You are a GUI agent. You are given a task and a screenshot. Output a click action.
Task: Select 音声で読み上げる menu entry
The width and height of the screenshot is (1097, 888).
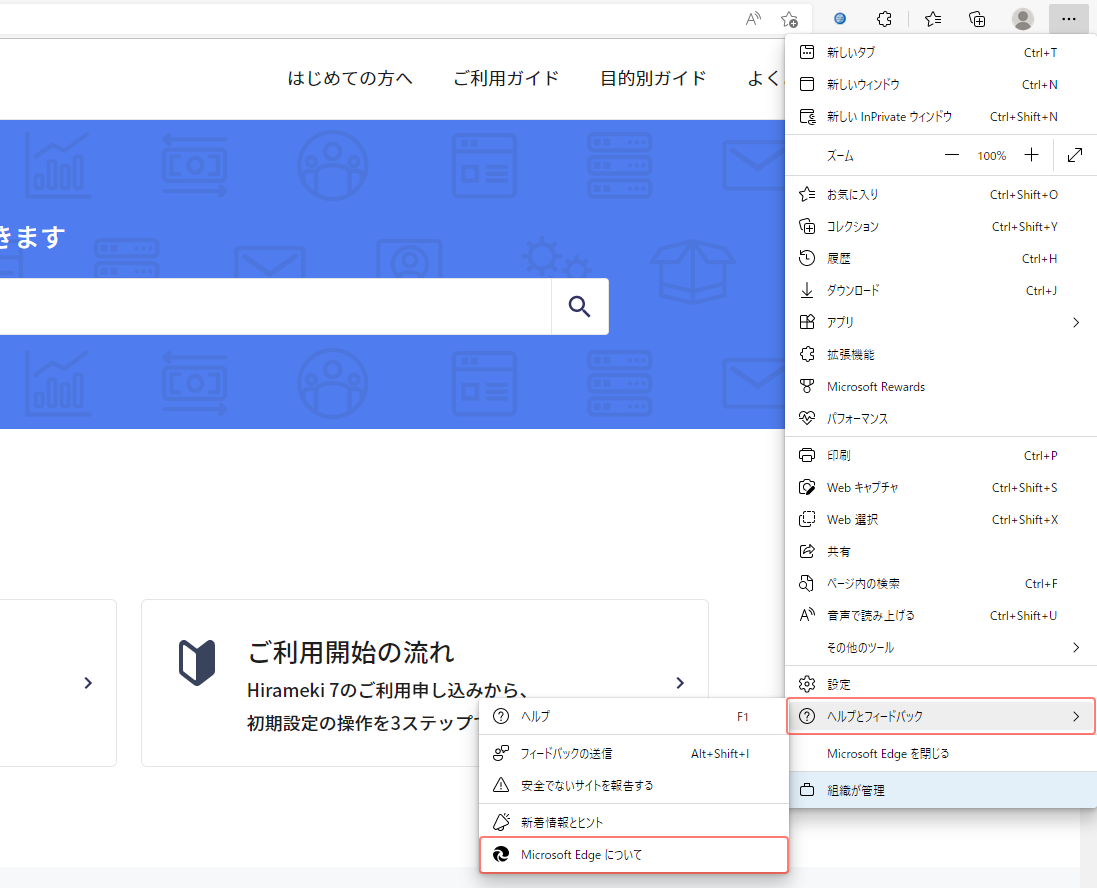(941, 616)
